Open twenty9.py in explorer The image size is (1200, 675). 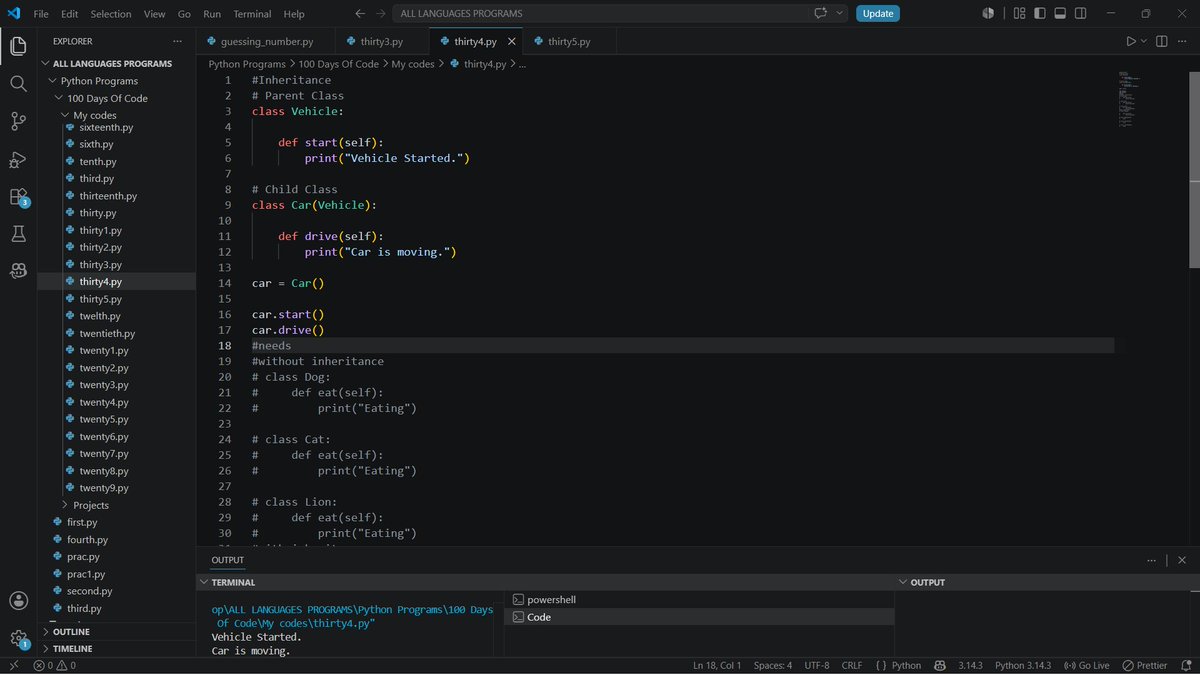(x=104, y=488)
